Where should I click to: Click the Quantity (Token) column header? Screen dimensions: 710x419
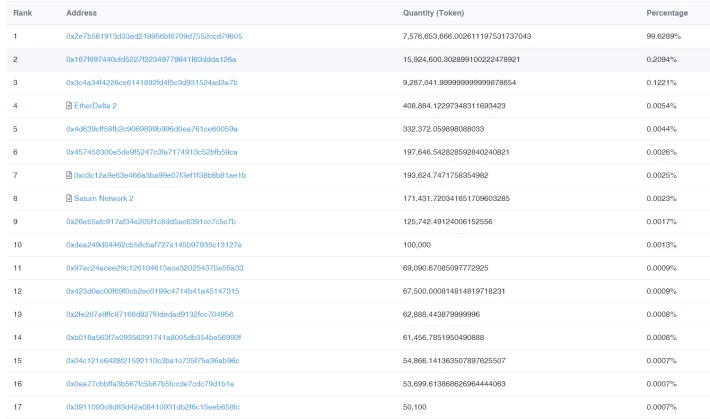coord(433,13)
